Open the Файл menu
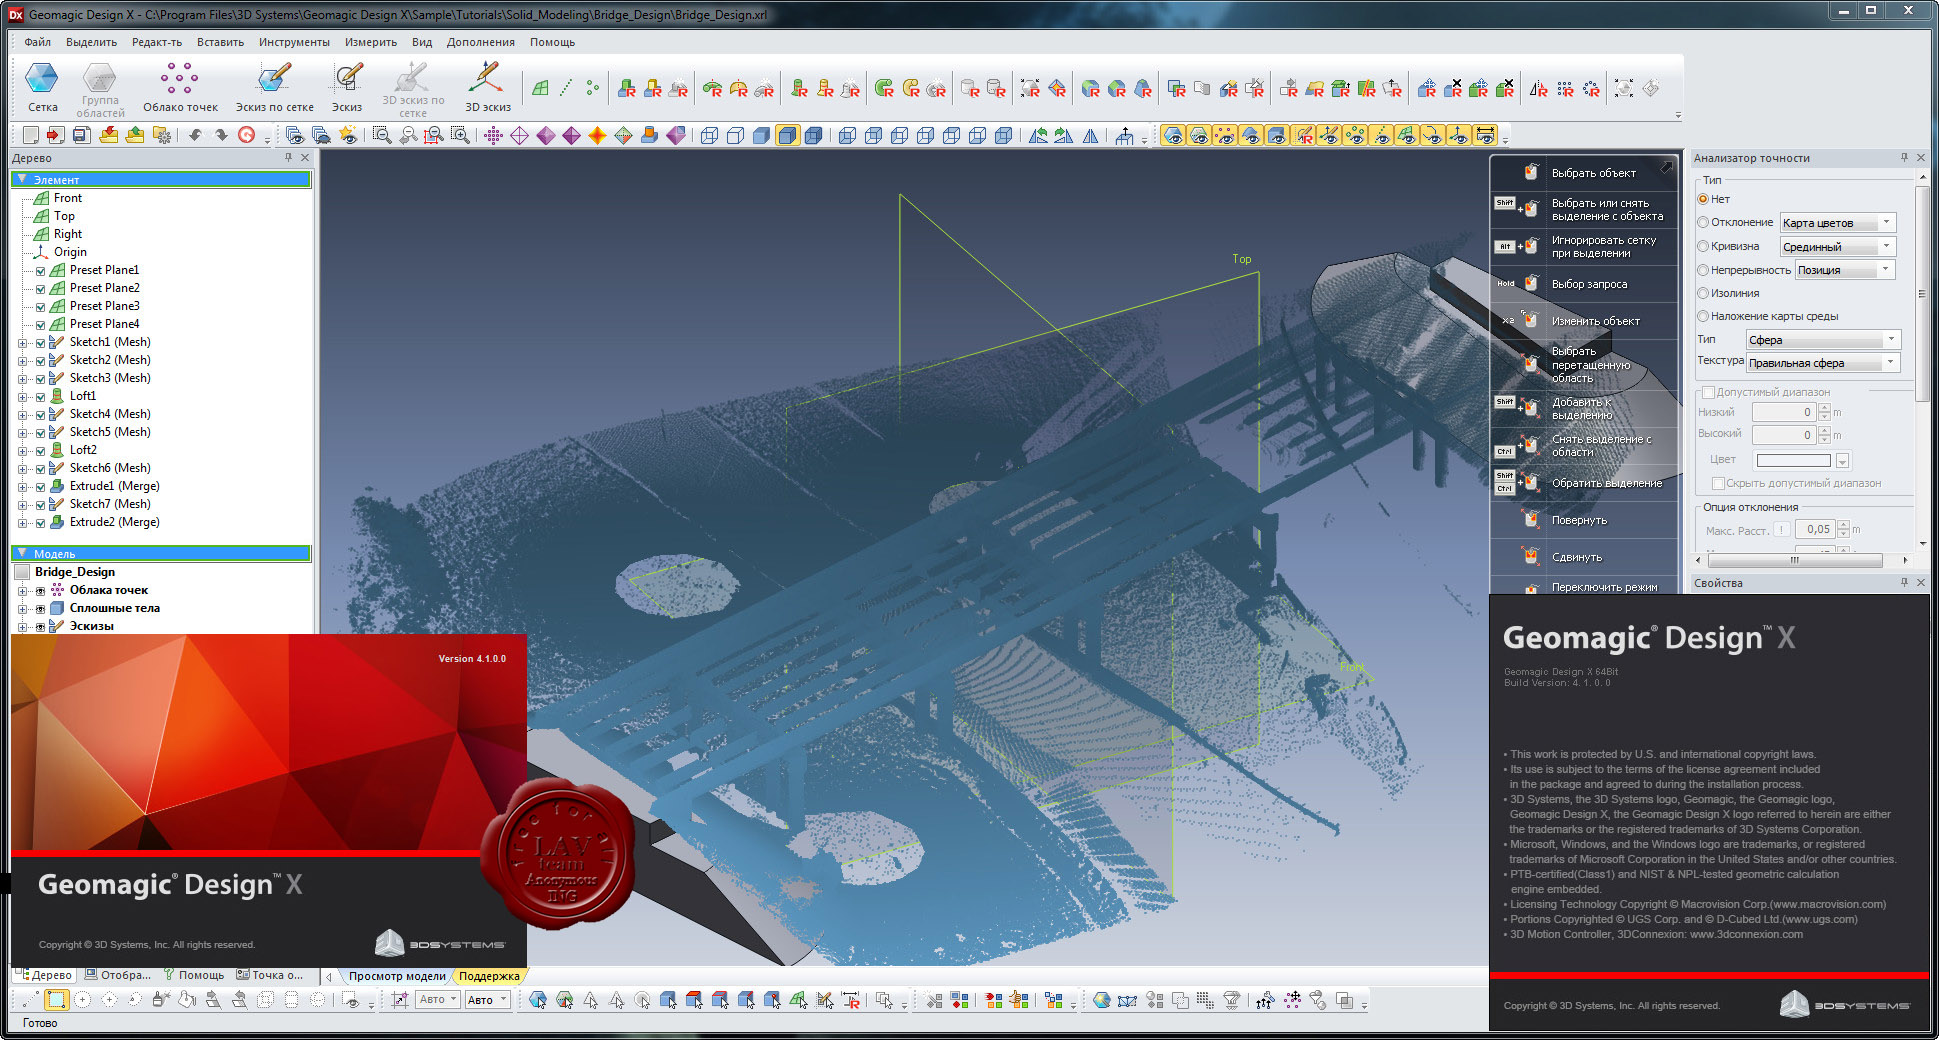1939x1040 pixels. 37,42
